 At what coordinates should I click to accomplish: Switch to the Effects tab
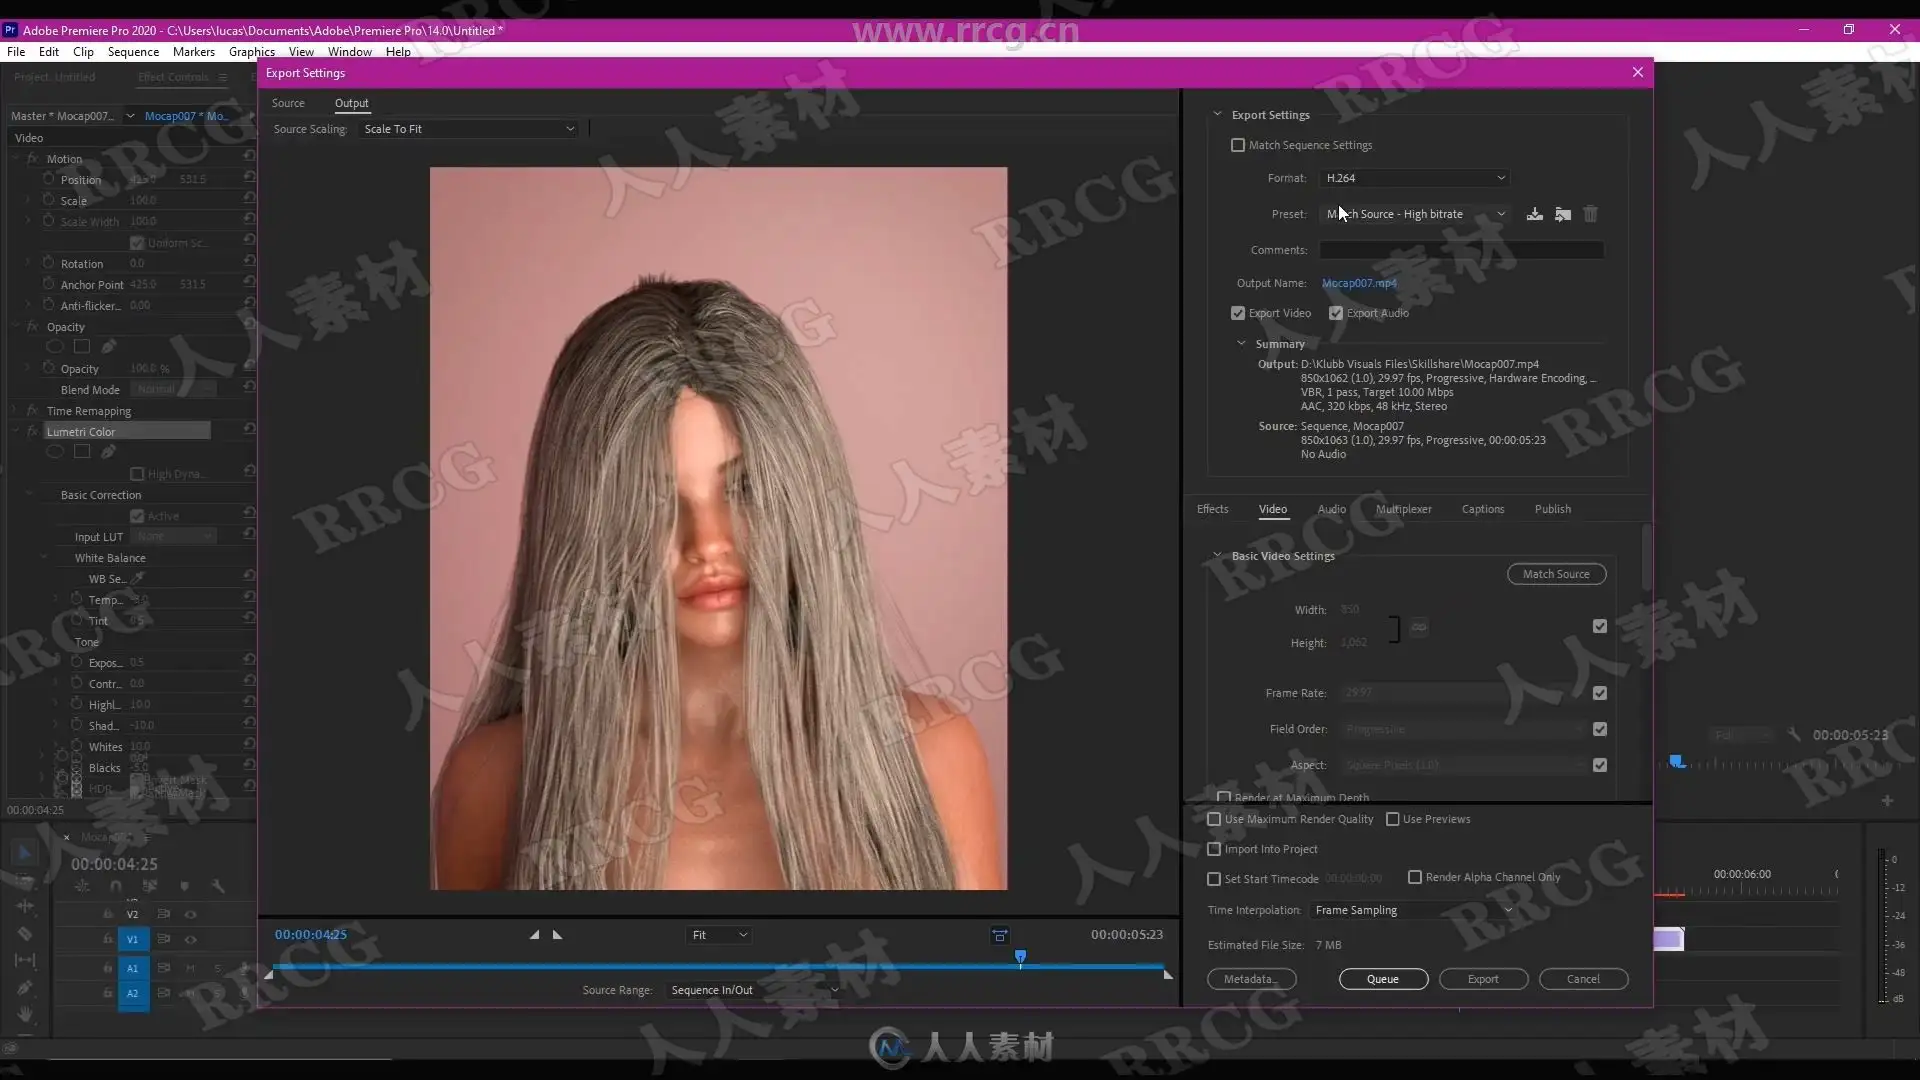point(1212,509)
